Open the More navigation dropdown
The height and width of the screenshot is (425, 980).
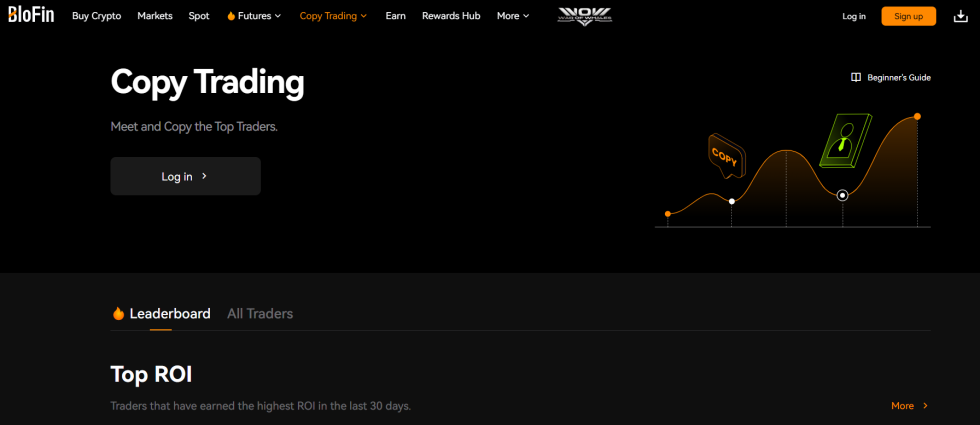(513, 16)
